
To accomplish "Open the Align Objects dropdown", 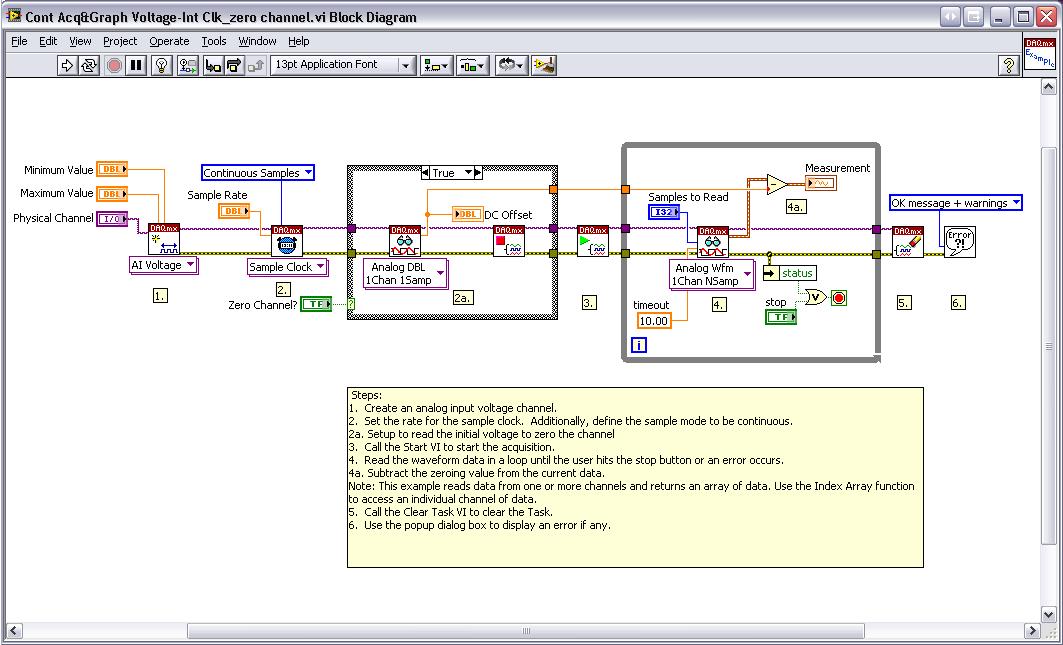I will [x=437, y=65].
